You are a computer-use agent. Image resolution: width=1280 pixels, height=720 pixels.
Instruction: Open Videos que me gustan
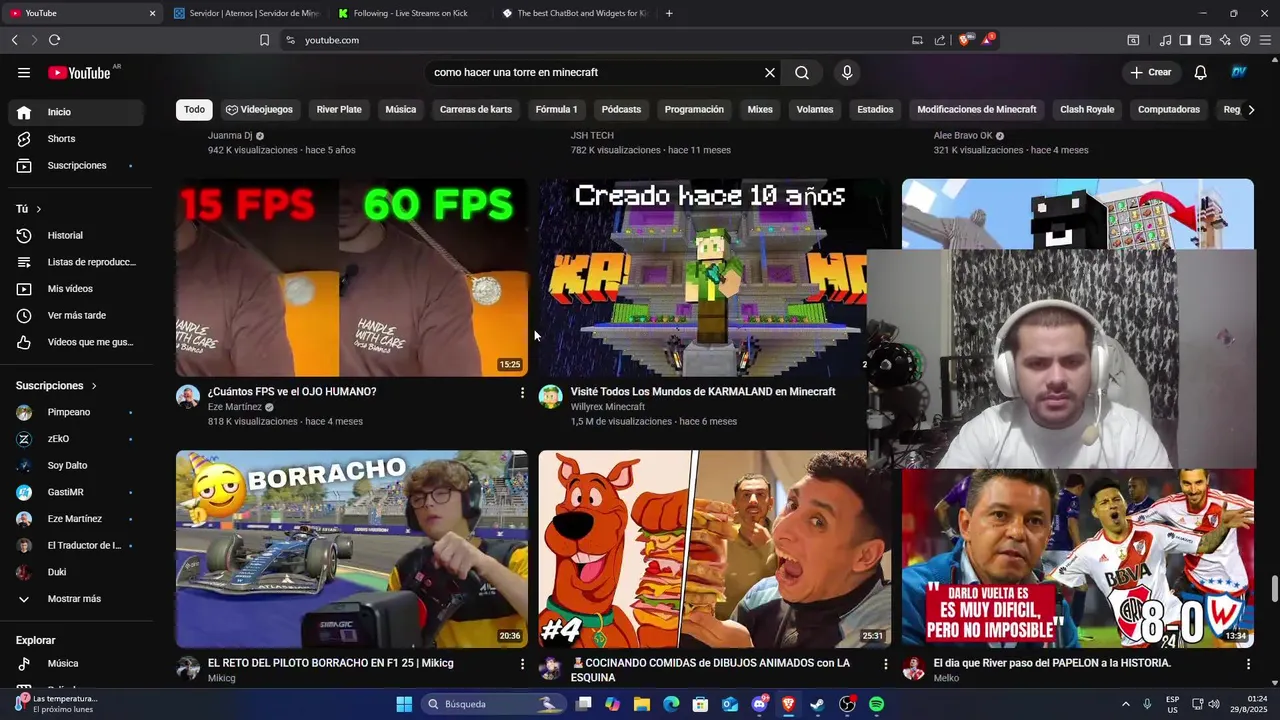coord(76,342)
